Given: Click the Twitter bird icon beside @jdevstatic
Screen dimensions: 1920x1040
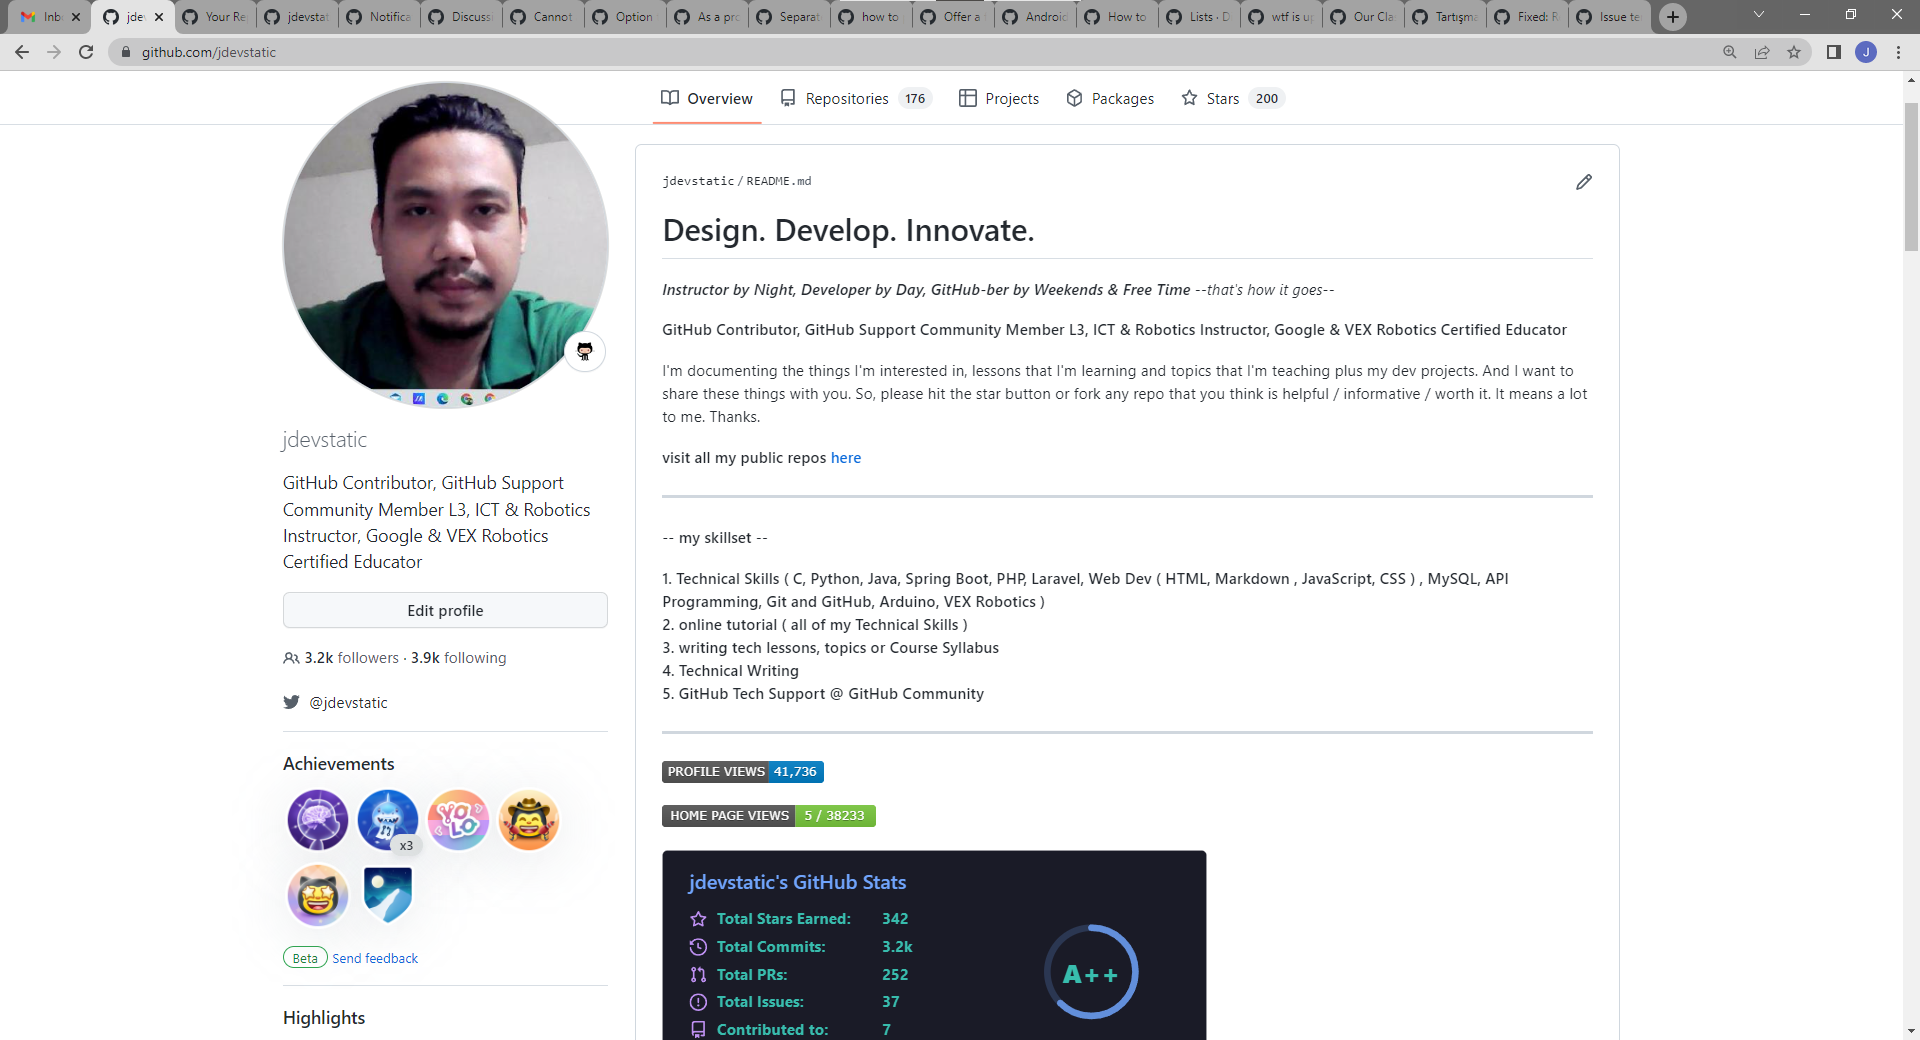Looking at the screenshot, I should click(x=291, y=702).
